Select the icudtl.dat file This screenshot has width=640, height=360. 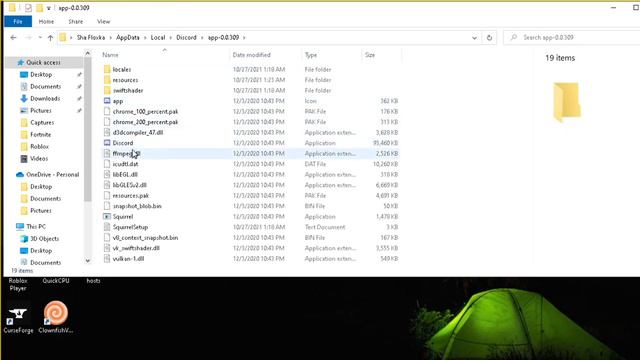click(x=125, y=164)
